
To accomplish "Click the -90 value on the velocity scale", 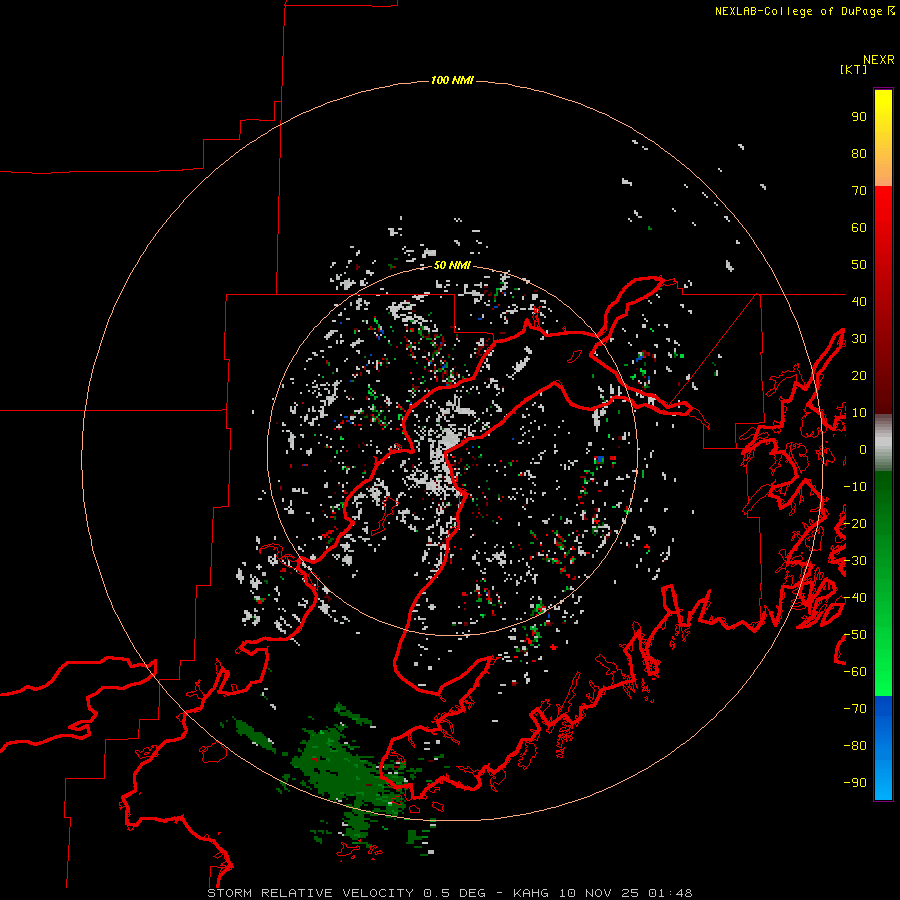I will point(855,783).
